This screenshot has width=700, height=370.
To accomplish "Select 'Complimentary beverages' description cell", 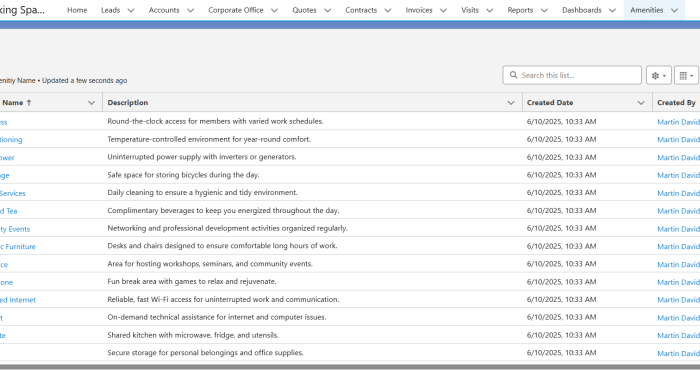I will 223,211.
